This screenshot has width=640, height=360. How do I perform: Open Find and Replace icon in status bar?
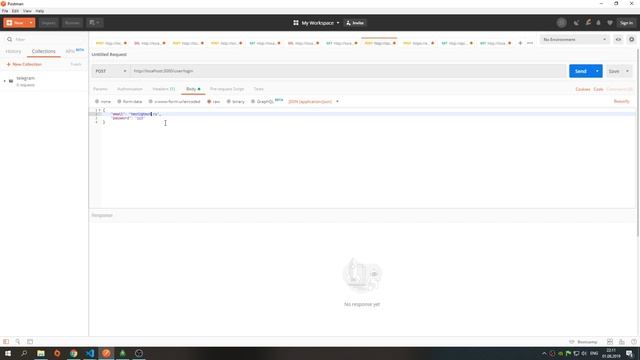click(18, 342)
